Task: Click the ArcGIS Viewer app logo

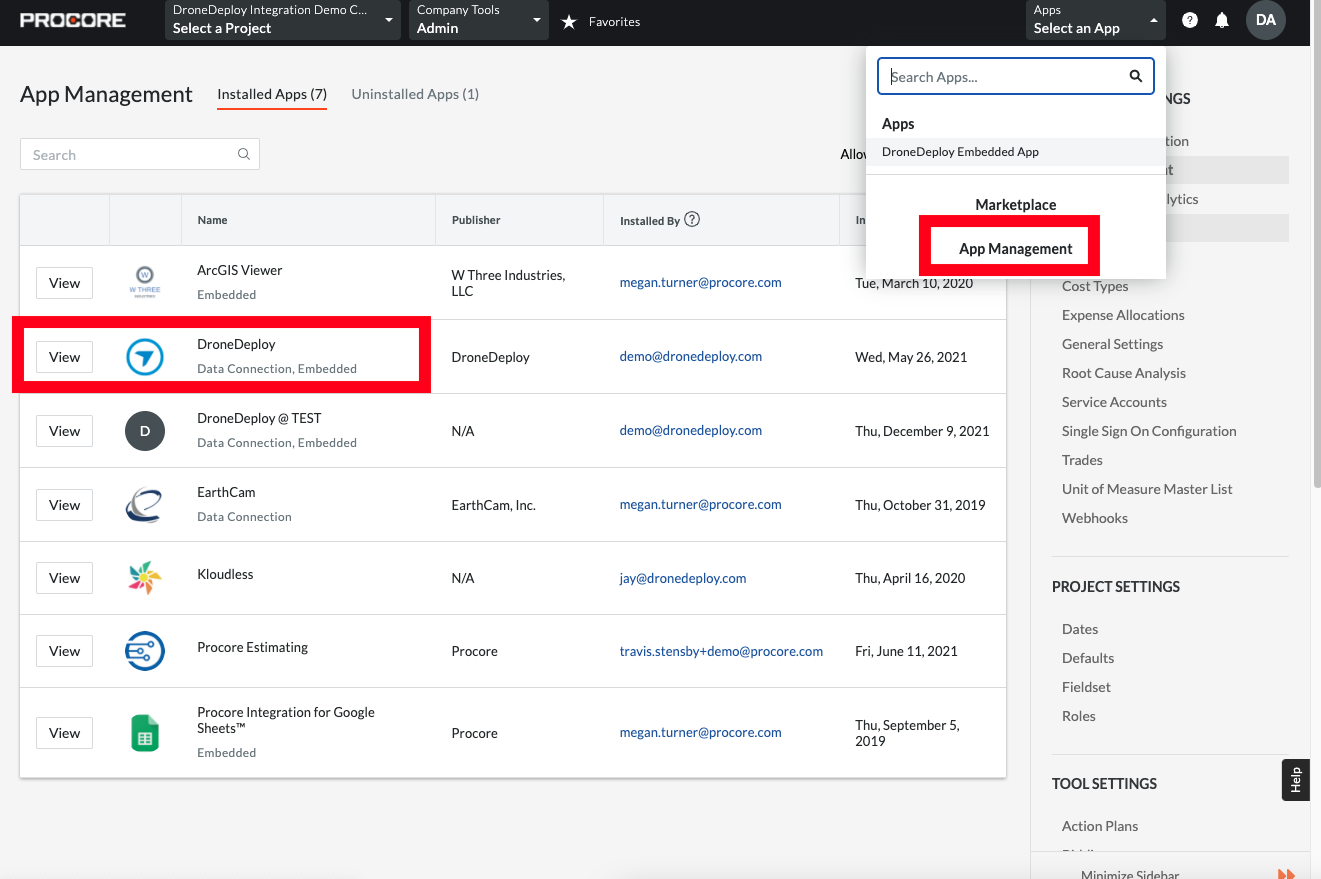Action: pos(145,283)
